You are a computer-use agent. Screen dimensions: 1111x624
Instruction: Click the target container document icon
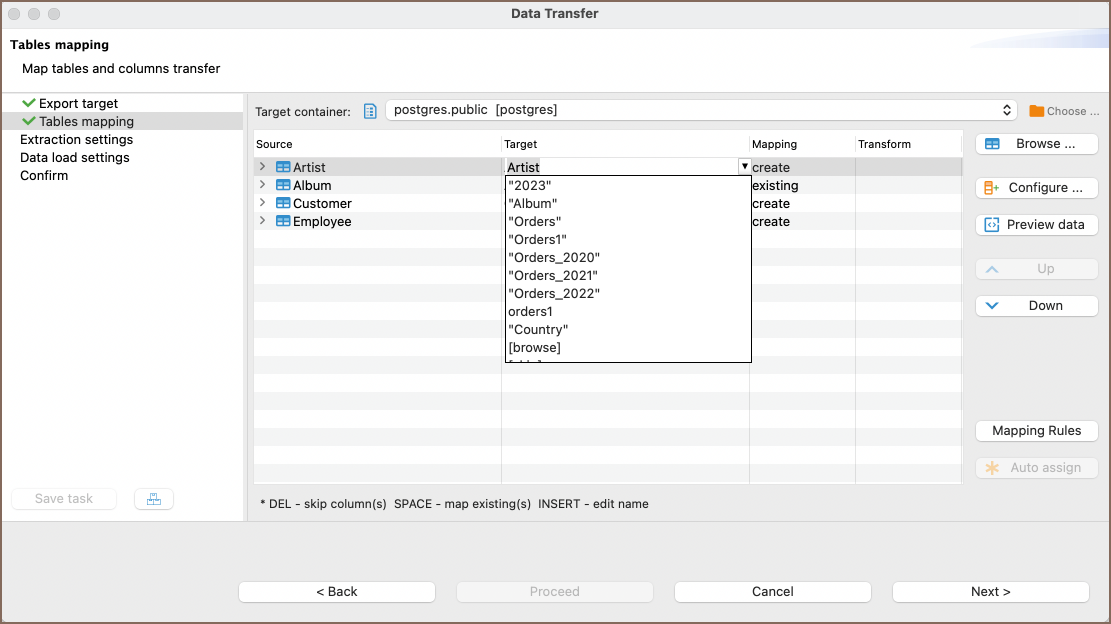370,111
